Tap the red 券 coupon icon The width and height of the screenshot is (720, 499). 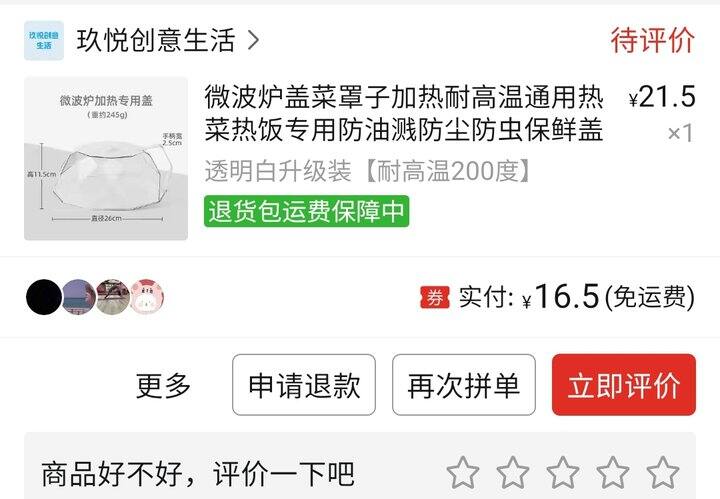(434, 297)
